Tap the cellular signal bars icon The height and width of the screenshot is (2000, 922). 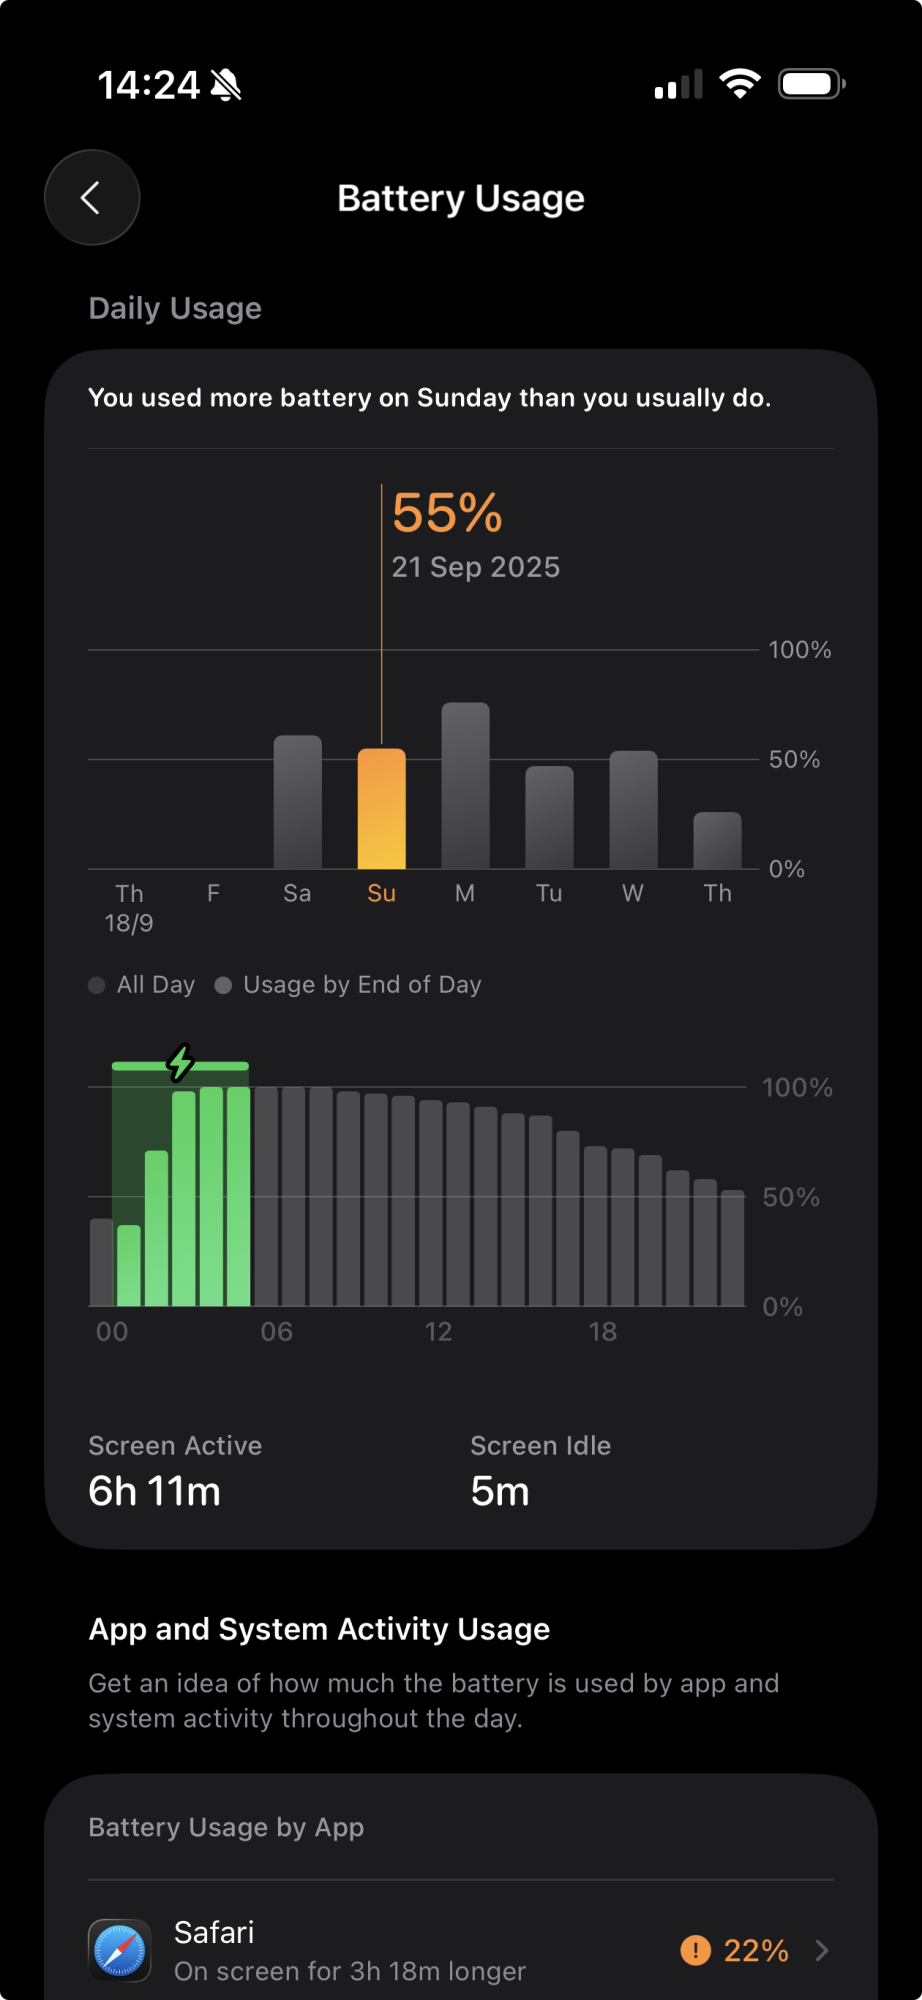[678, 86]
